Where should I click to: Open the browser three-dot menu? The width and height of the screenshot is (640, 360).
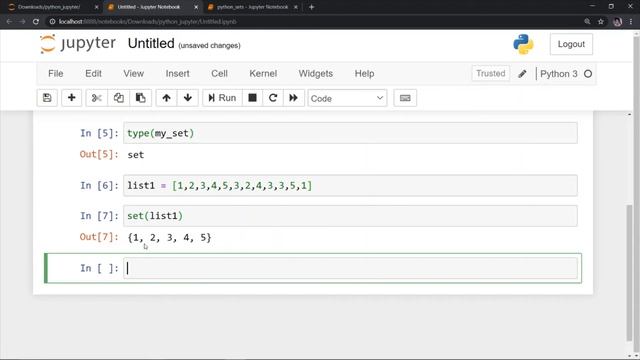pyautogui.click(x=631, y=22)
